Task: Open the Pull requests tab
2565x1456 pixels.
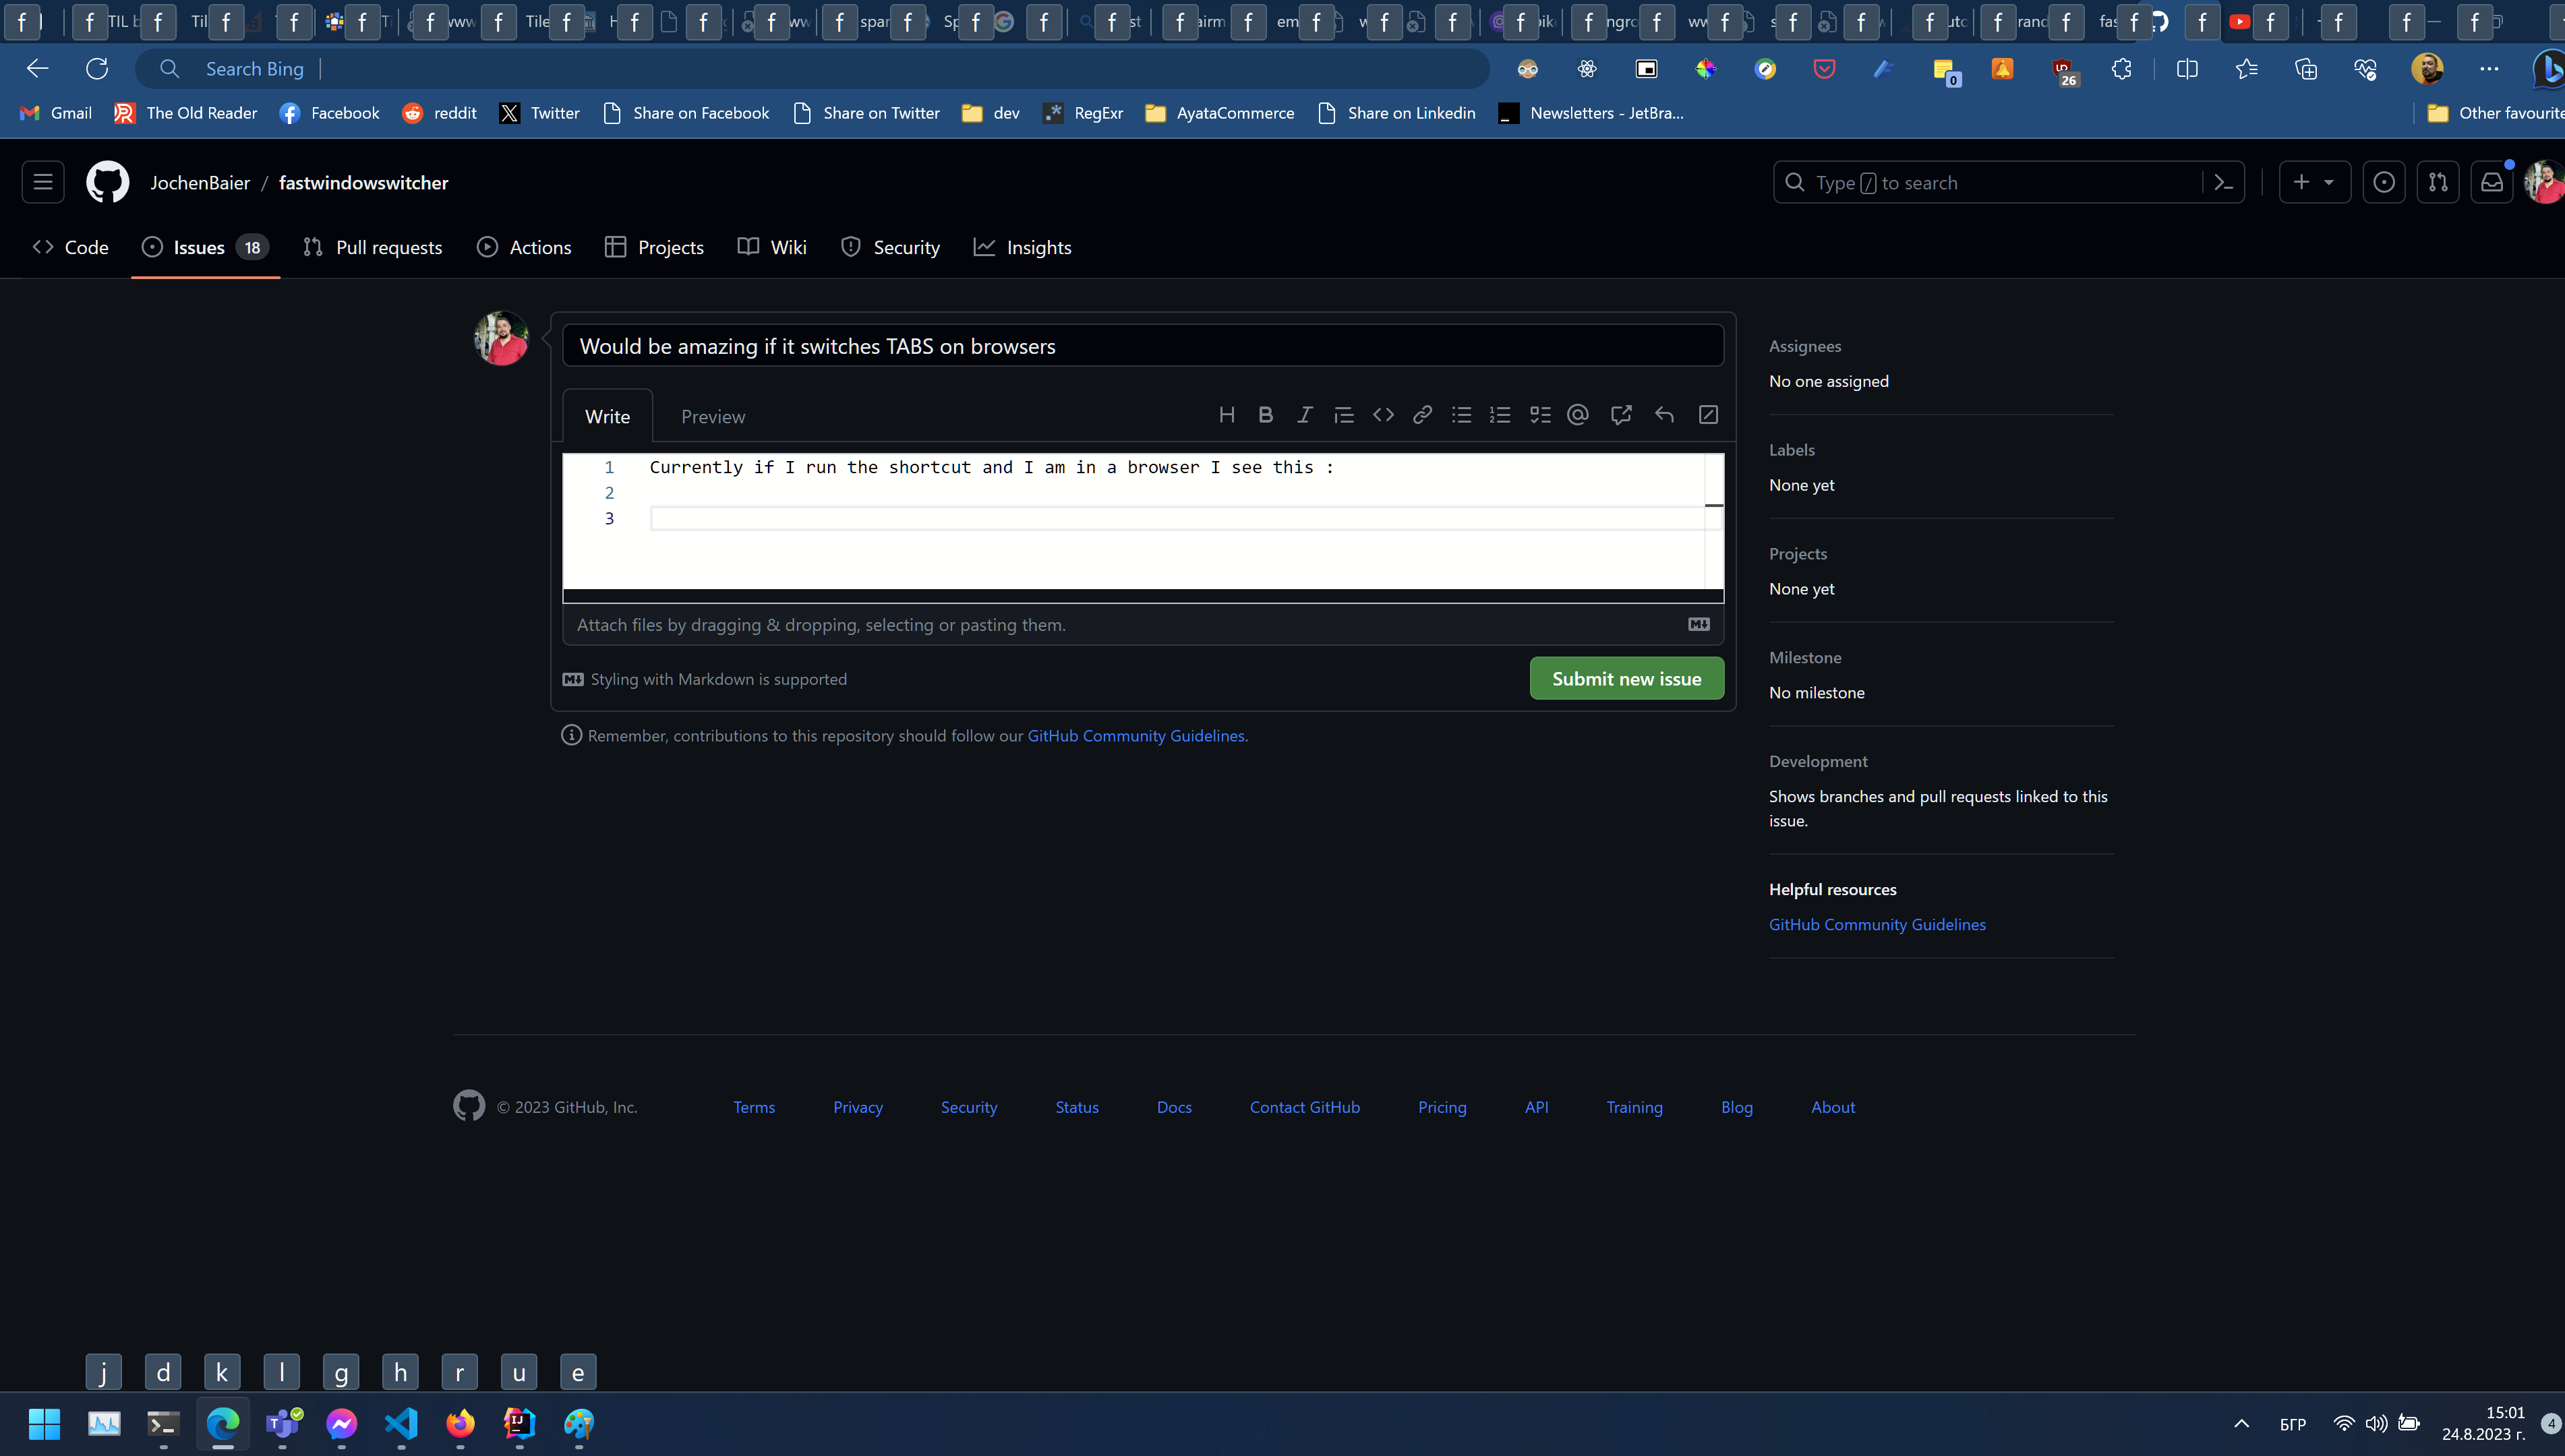Action: pos(372,247)
